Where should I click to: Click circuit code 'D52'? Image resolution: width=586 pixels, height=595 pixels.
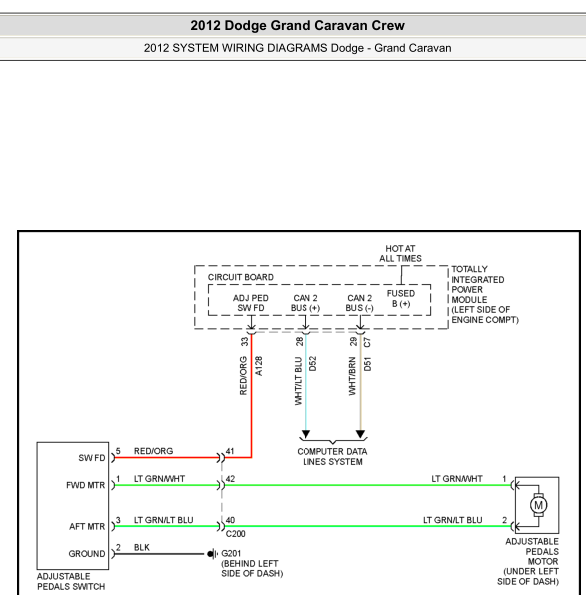pyautogui.click(x=313, y=364)
